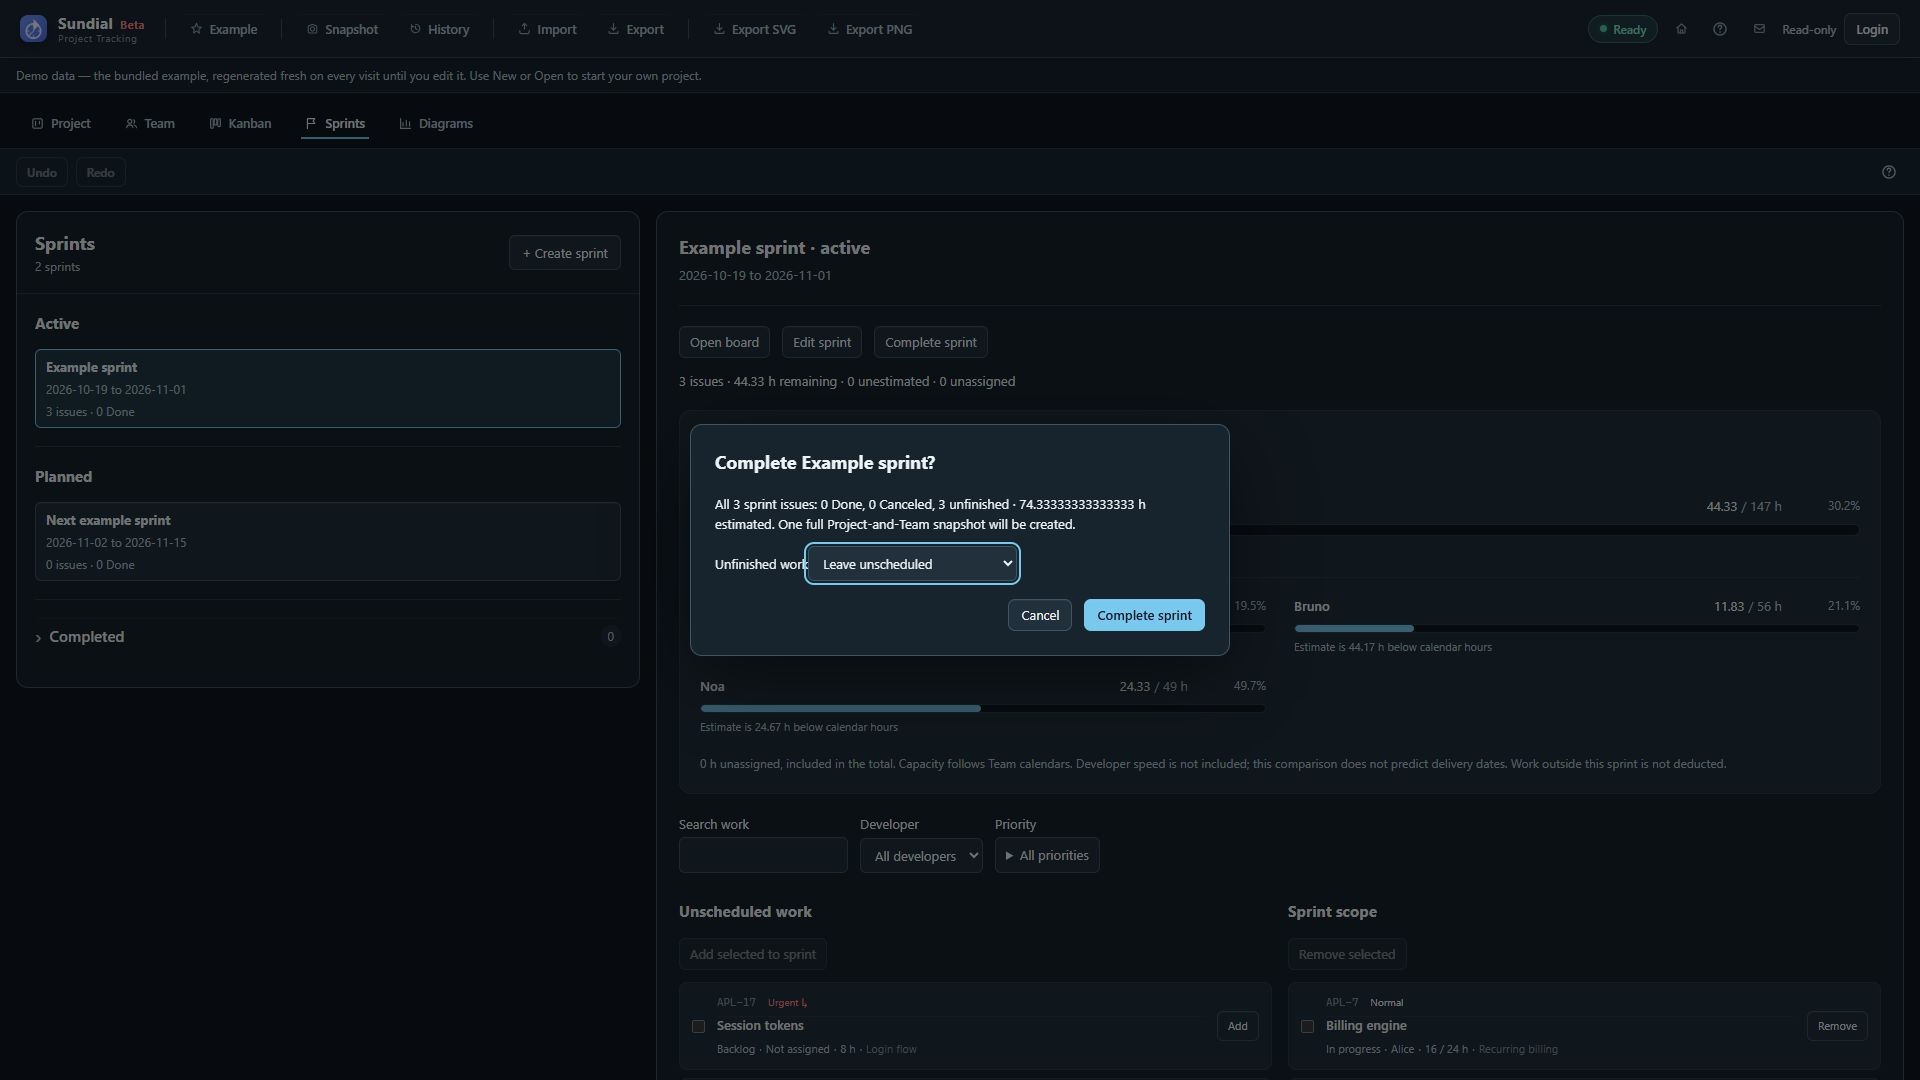
Task: Expand the All priorities filter
Action: (x=1047, y=855)
